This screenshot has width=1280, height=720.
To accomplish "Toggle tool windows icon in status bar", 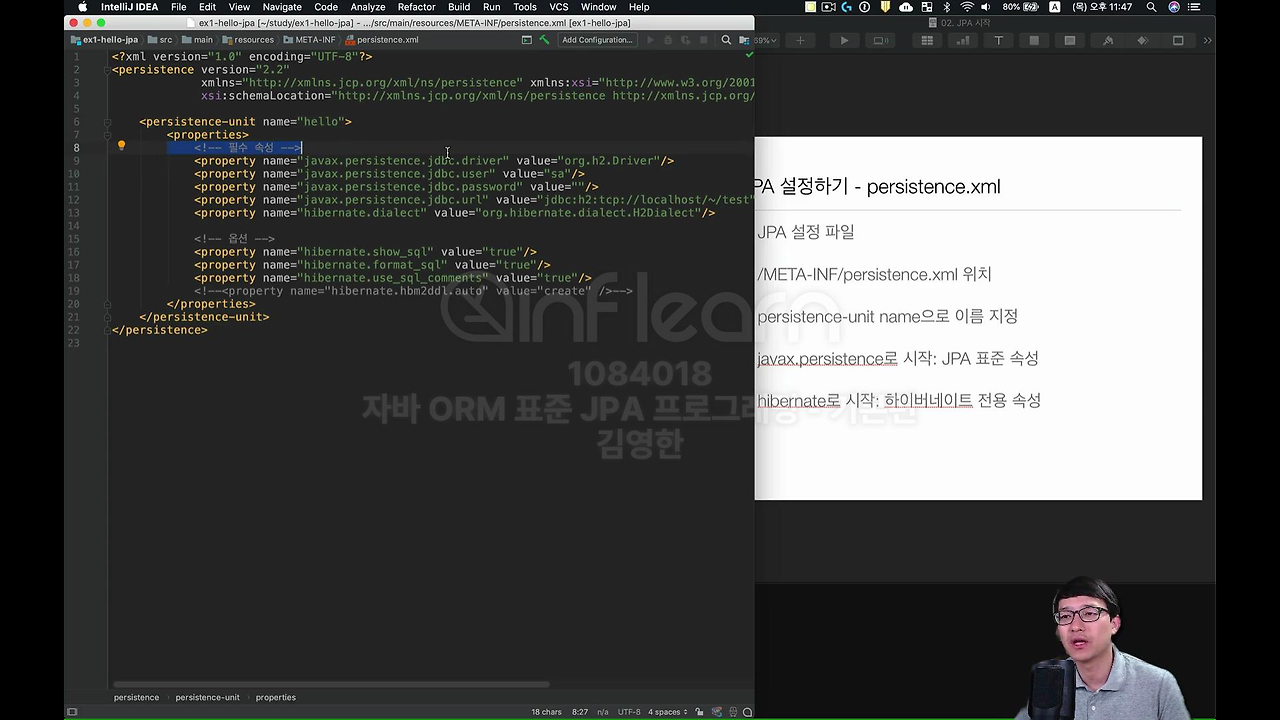I will click(x=72, y=712).
